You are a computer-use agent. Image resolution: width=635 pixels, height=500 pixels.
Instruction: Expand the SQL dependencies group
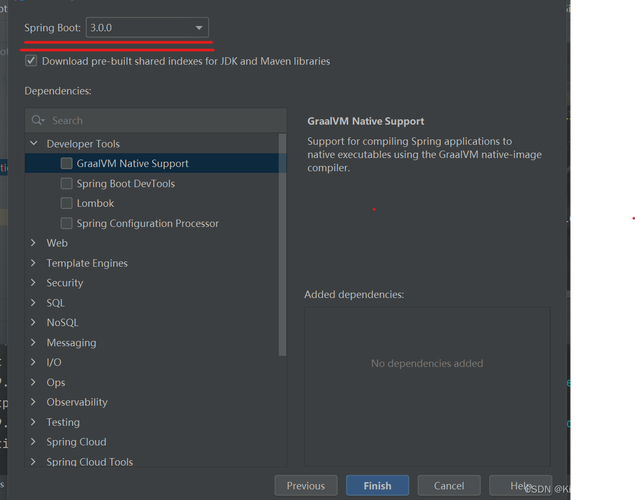34,303
